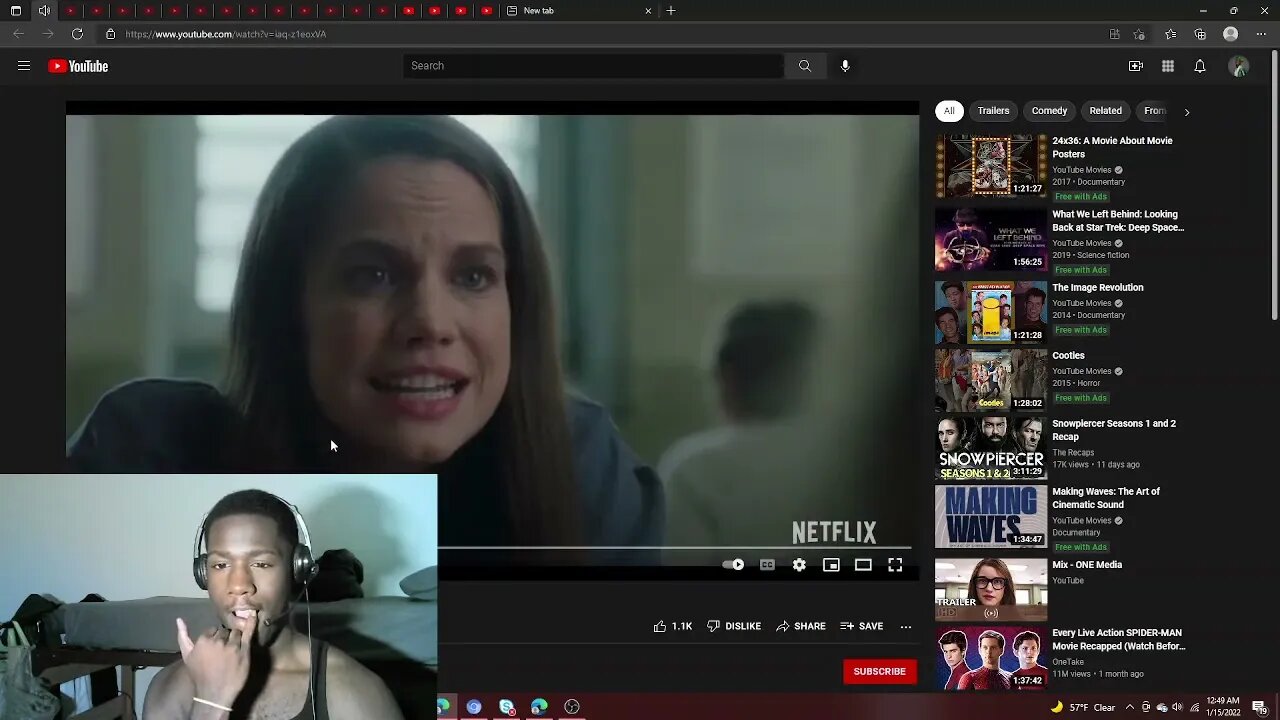The height and width of the screenshot is (720, 1280).
Task: Open the browser tab actions menu icon
Action: click(16, 11)
